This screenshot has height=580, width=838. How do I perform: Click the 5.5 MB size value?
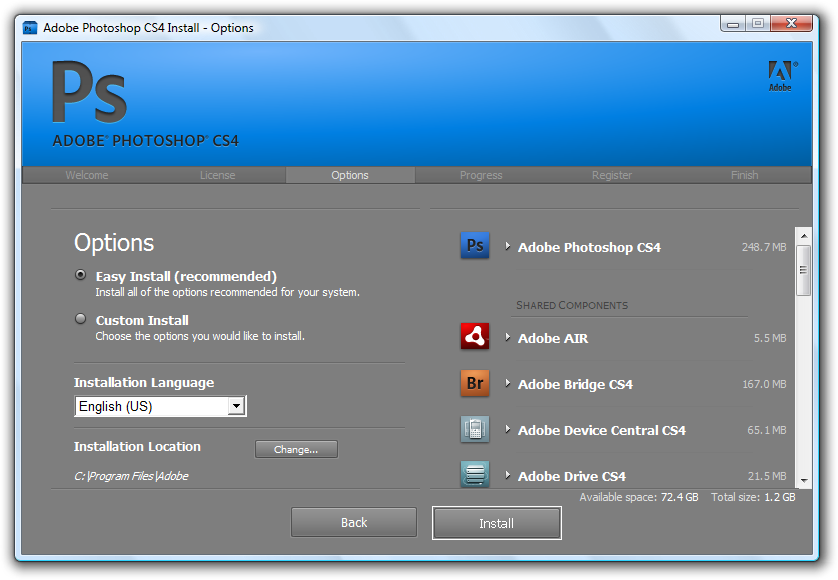click(770, 338)
